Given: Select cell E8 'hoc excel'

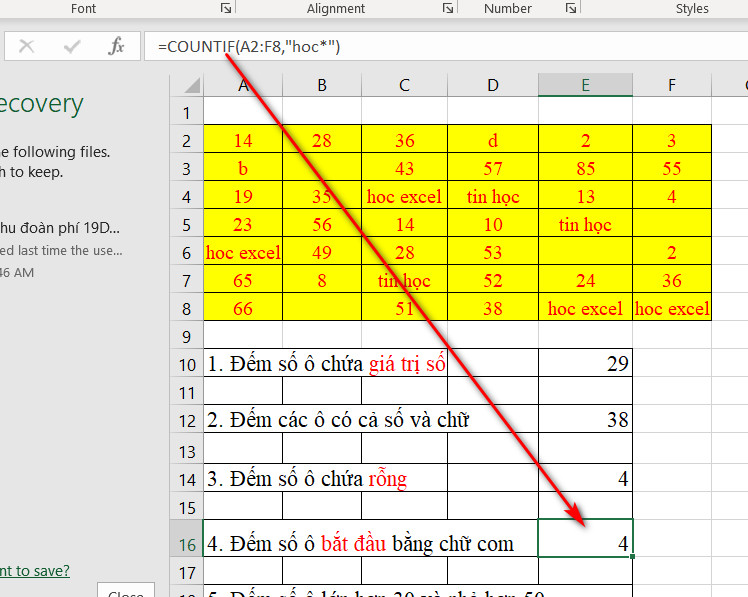Looking at the screenshot, I should (x=585, y=308).
